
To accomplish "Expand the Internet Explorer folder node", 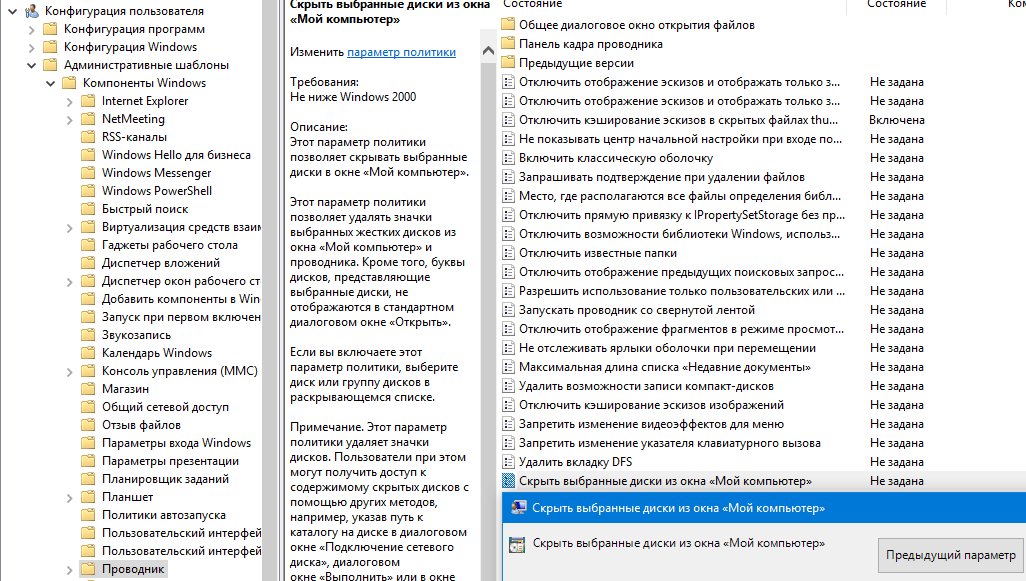I will point(69,101).
